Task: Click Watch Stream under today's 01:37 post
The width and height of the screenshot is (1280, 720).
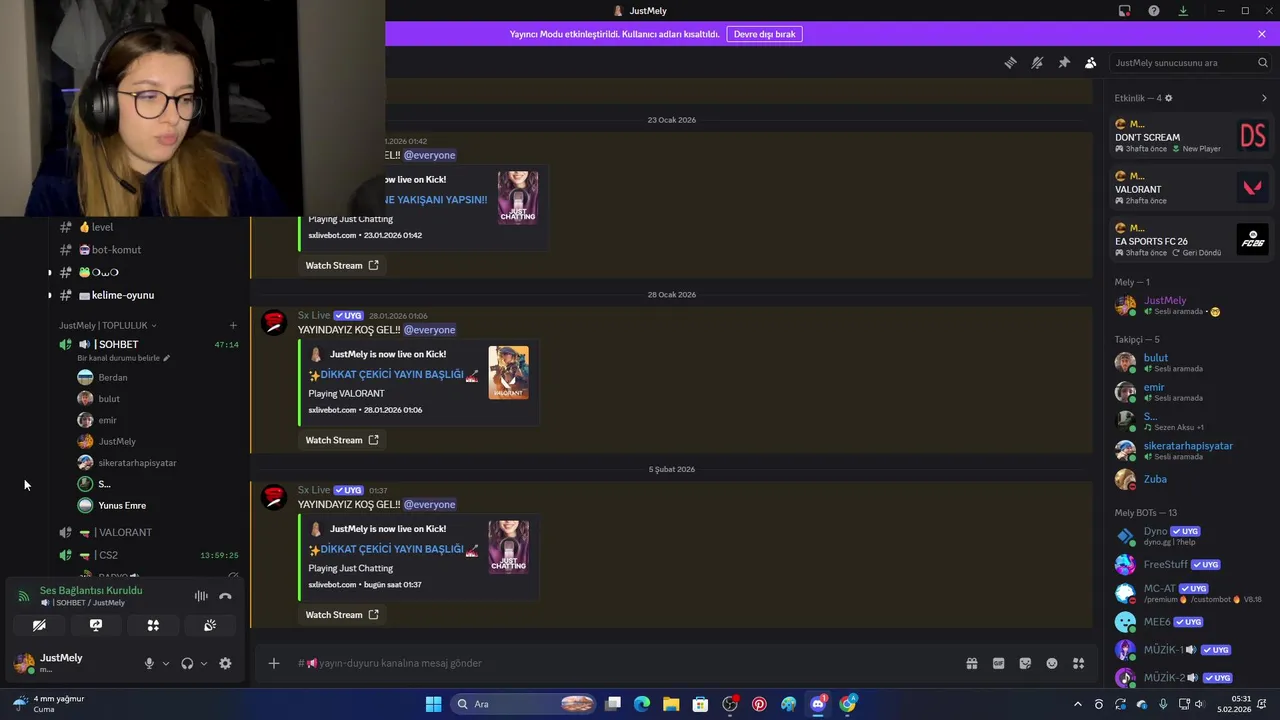Action: tap(342, 615)
